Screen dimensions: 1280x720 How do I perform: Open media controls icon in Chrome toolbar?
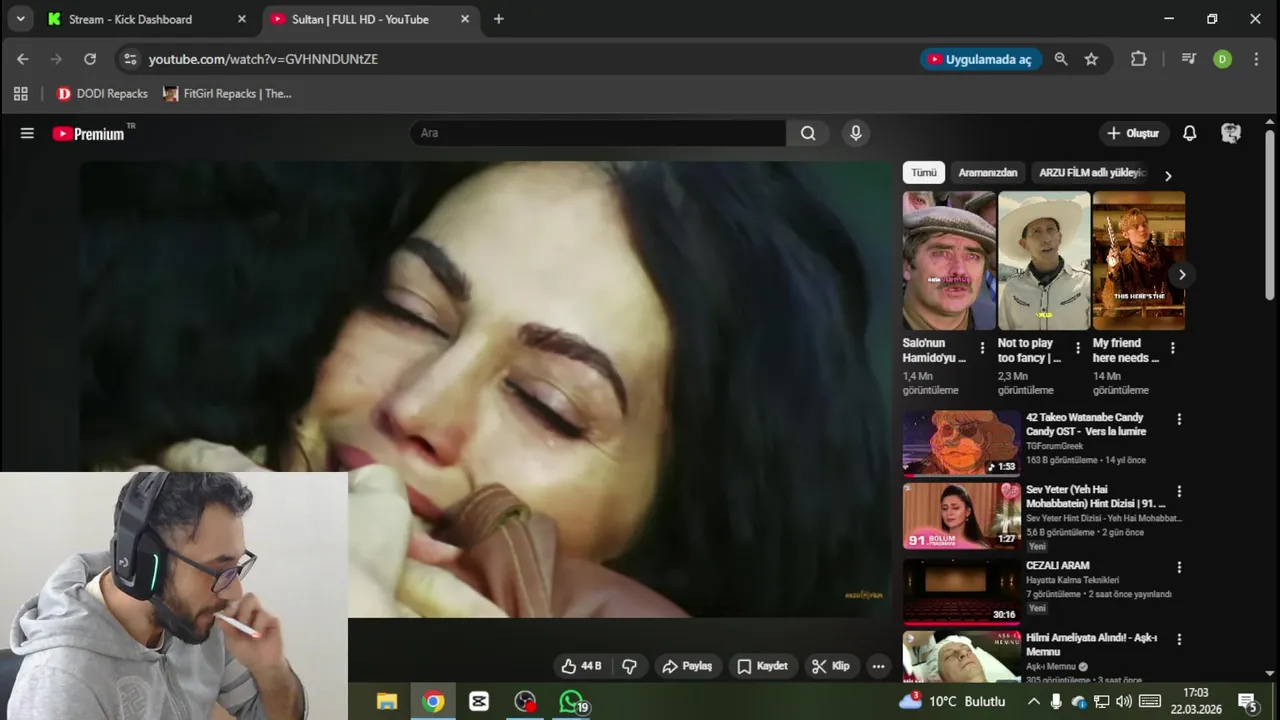pyautogui.click(x=1189, y=59)
